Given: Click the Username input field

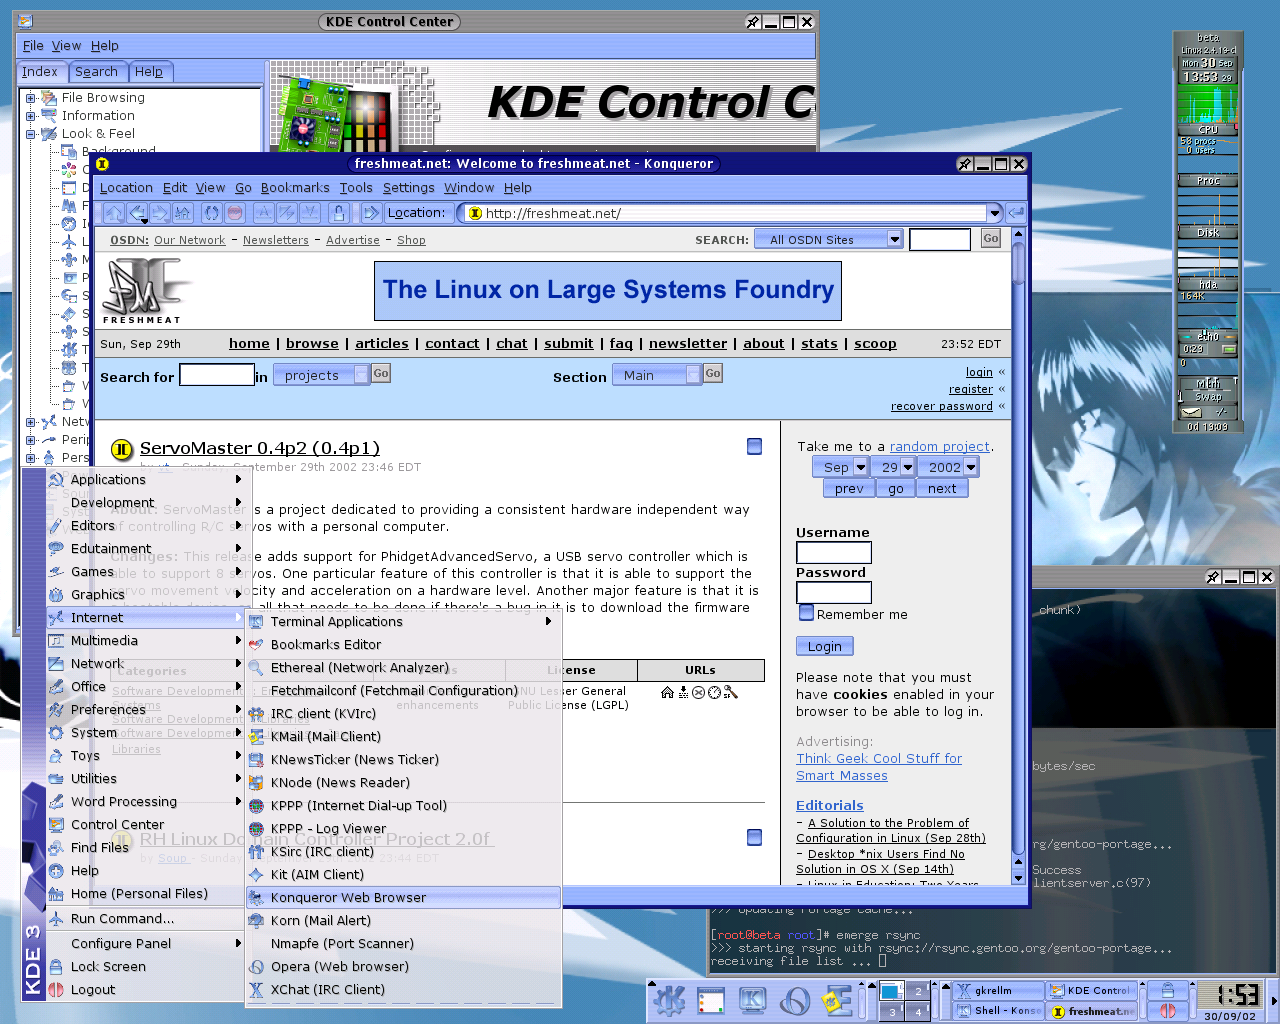Looking at the screenshot, I should [834, 553].
